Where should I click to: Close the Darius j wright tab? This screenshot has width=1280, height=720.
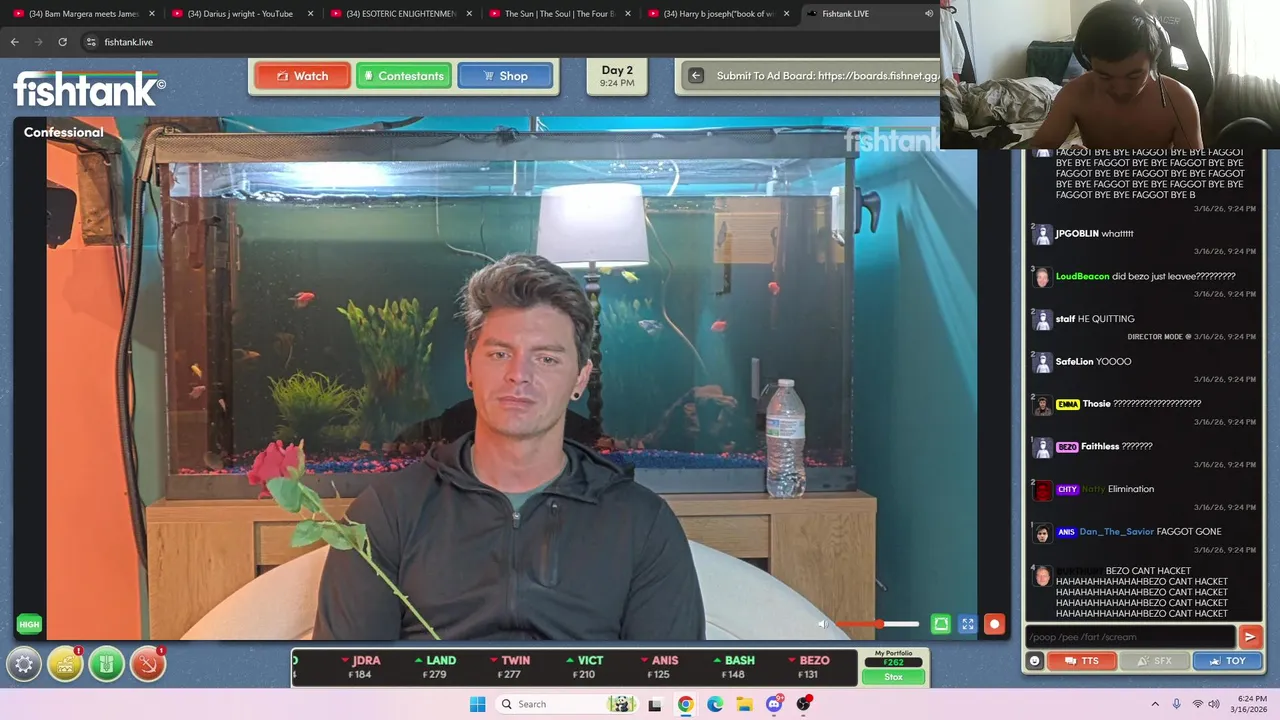(310, 14)
